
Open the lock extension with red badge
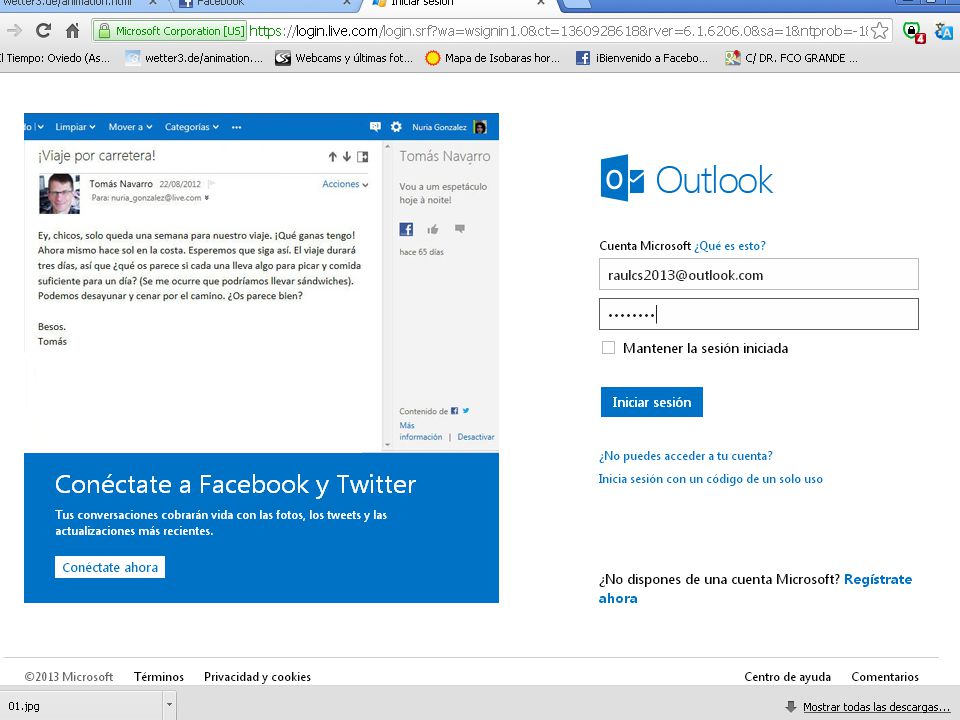pos(913,31)
